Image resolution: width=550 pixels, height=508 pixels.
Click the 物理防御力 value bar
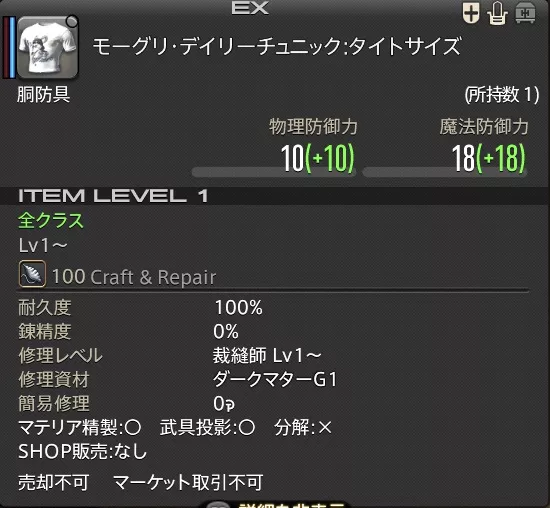tap(274, 172)
